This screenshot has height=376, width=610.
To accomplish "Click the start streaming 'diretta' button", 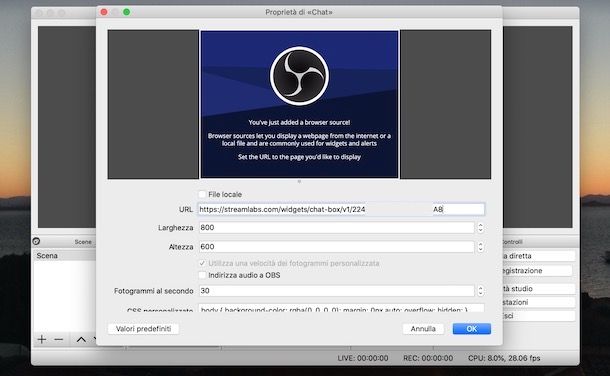I will click(x=538, y=256).
